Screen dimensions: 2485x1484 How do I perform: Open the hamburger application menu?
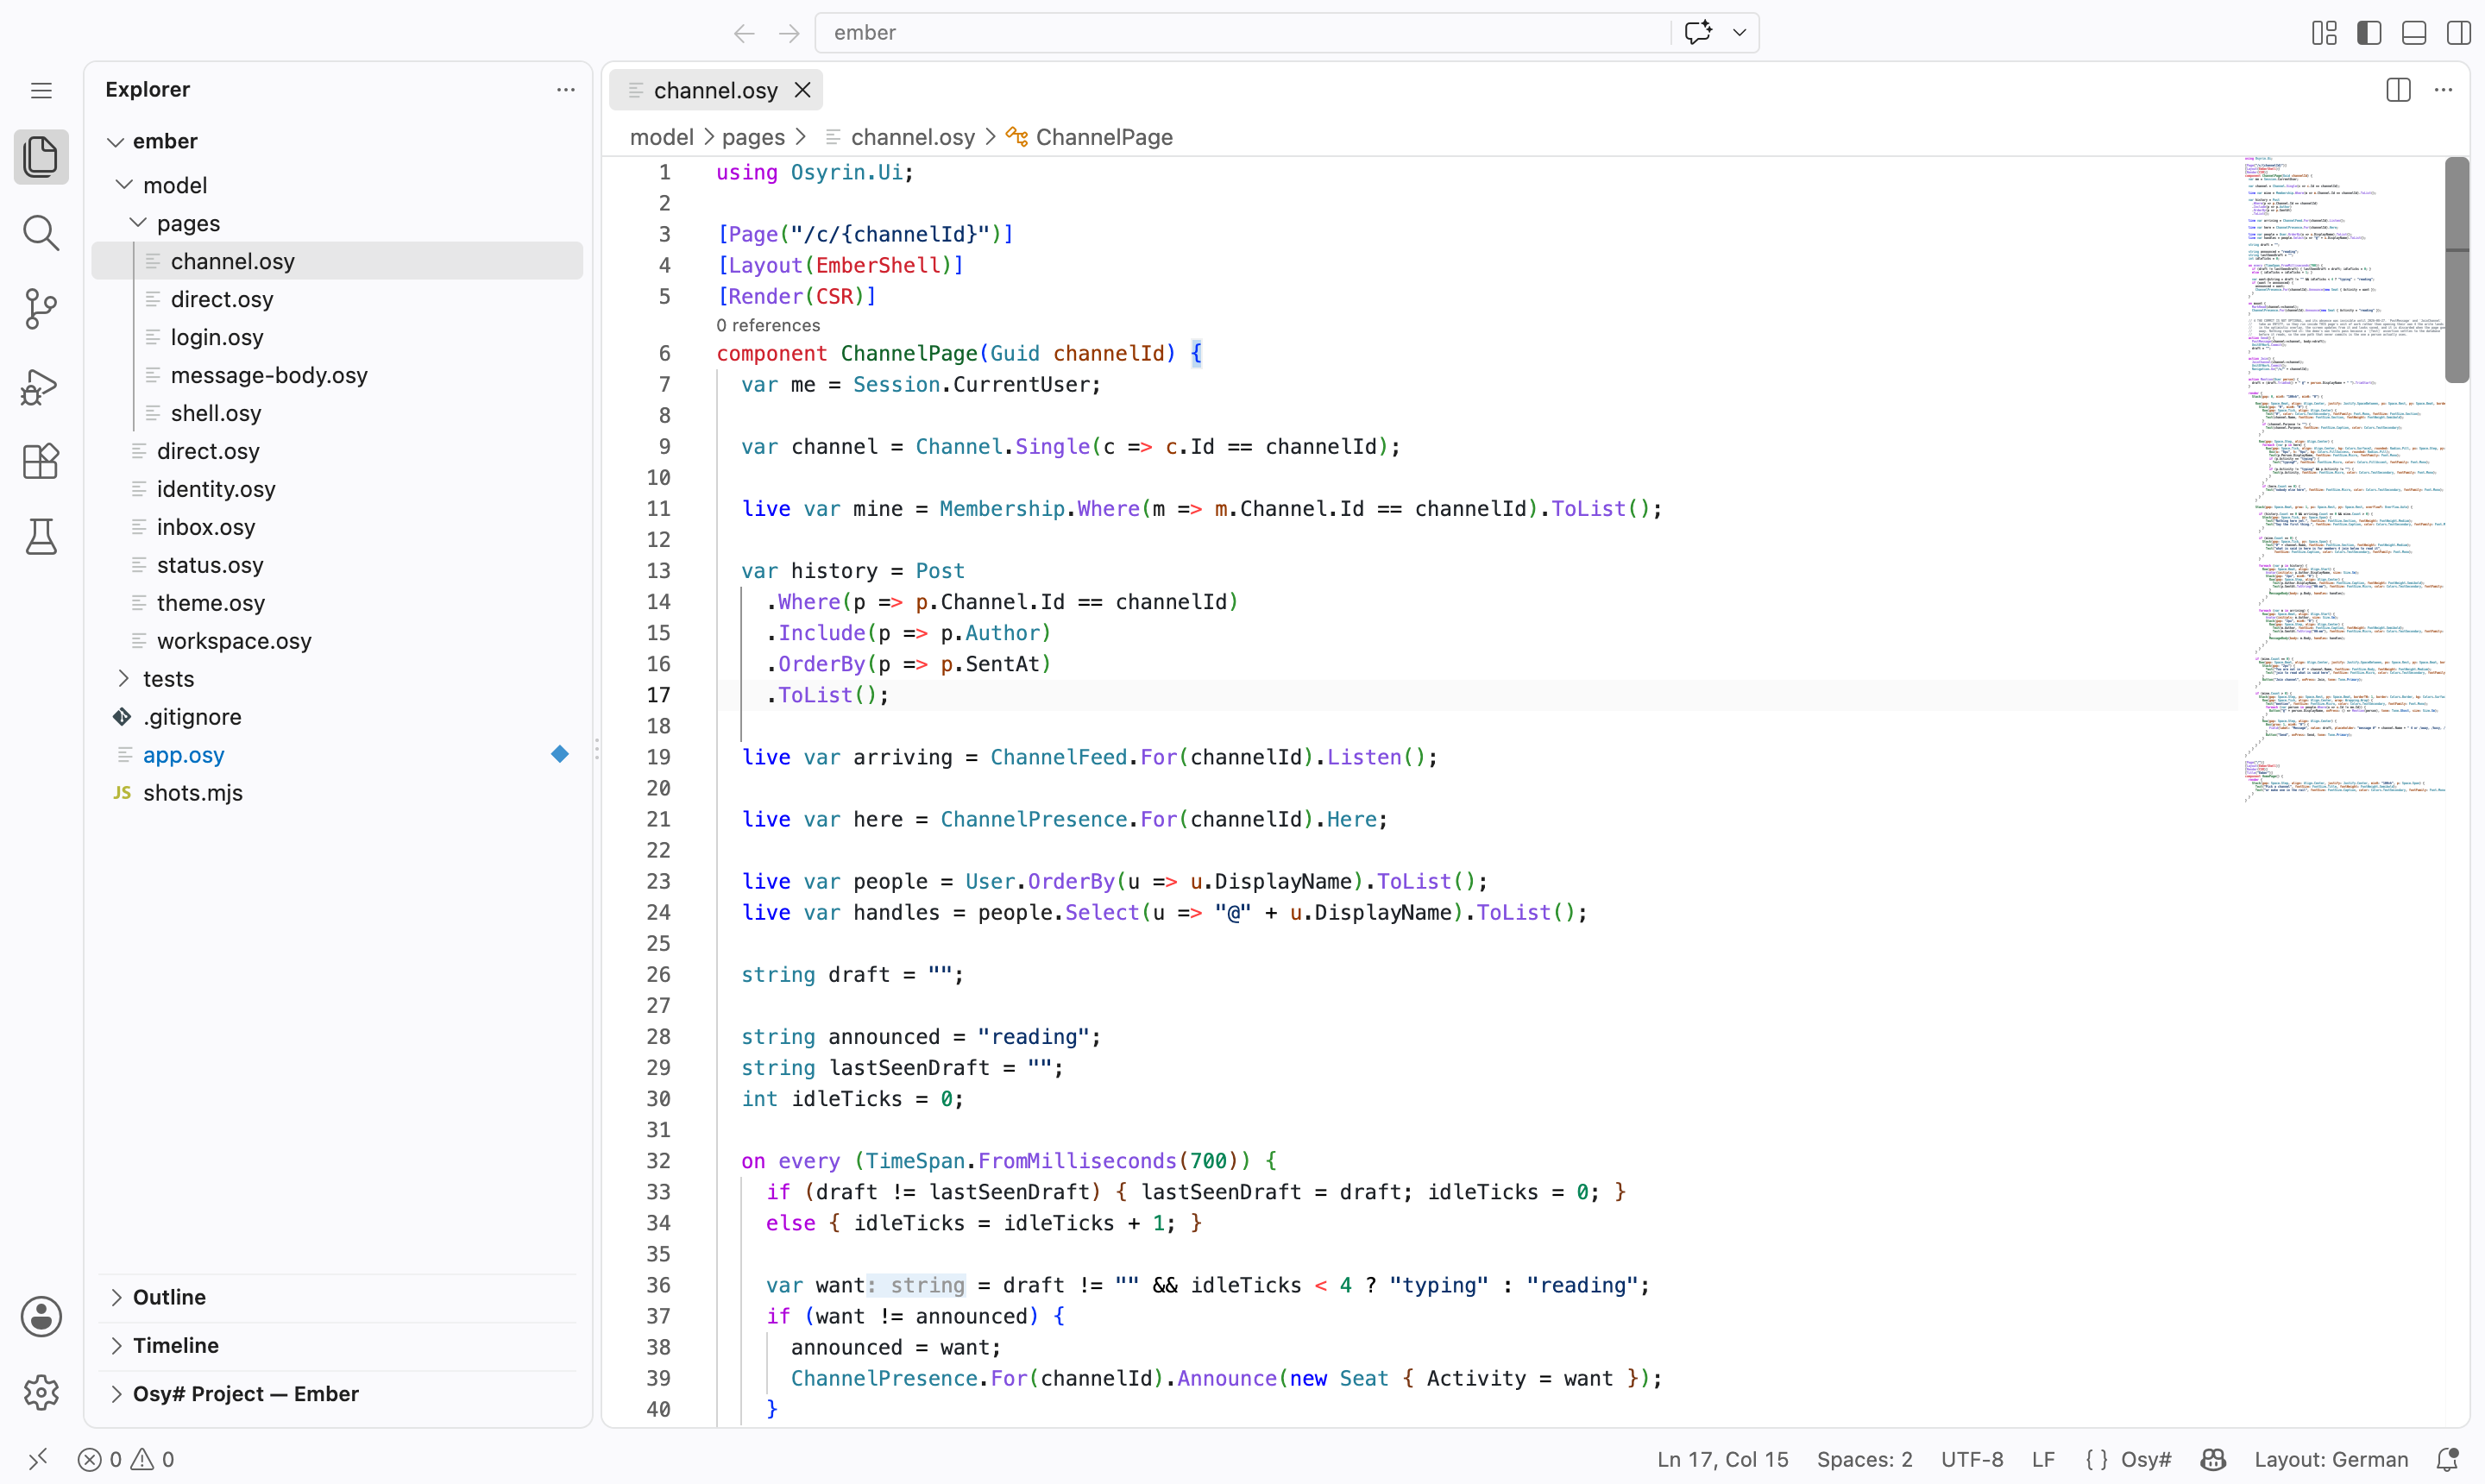tap(41, 90)
